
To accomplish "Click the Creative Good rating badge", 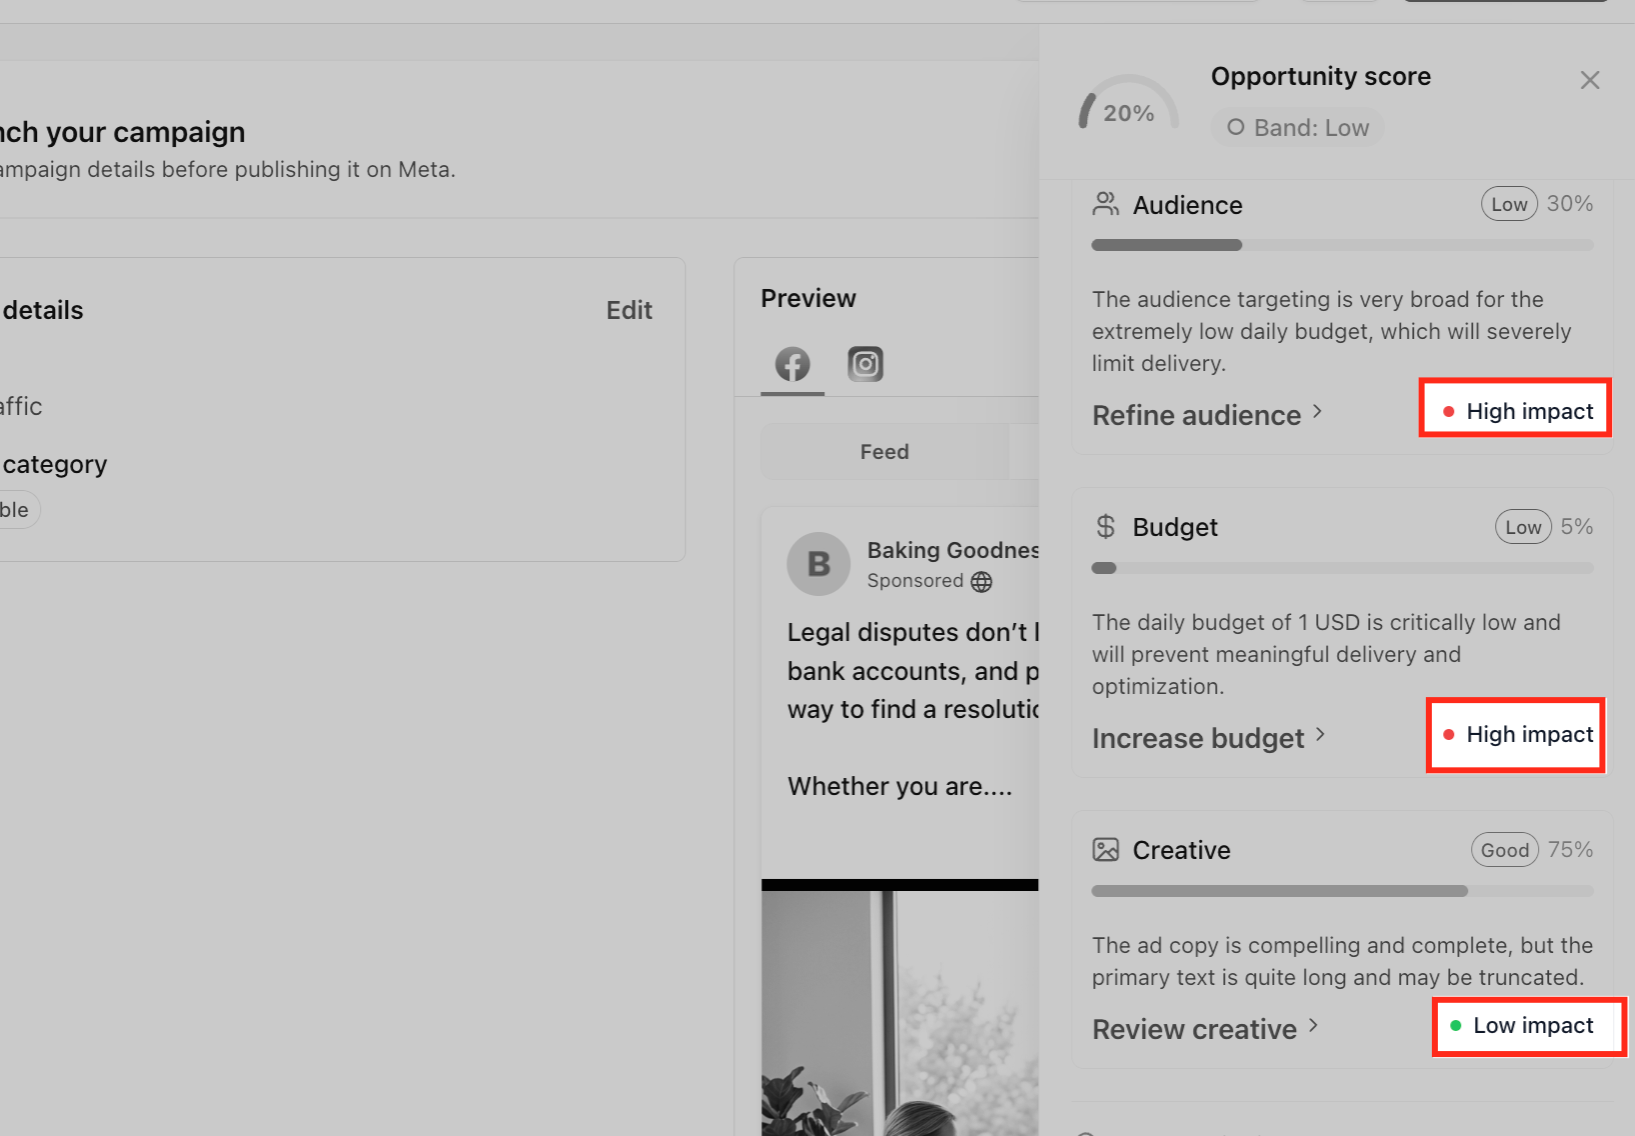I will pyautogui.click(x=1505, y=850).
